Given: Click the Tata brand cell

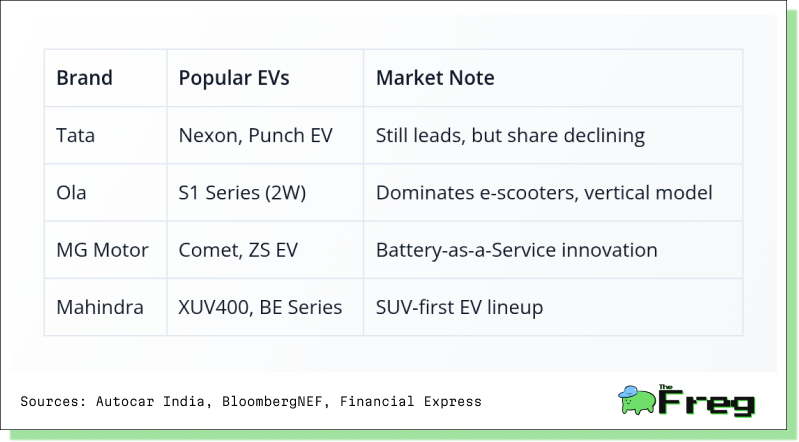Looking at the screenshot, I should (105, 135).
